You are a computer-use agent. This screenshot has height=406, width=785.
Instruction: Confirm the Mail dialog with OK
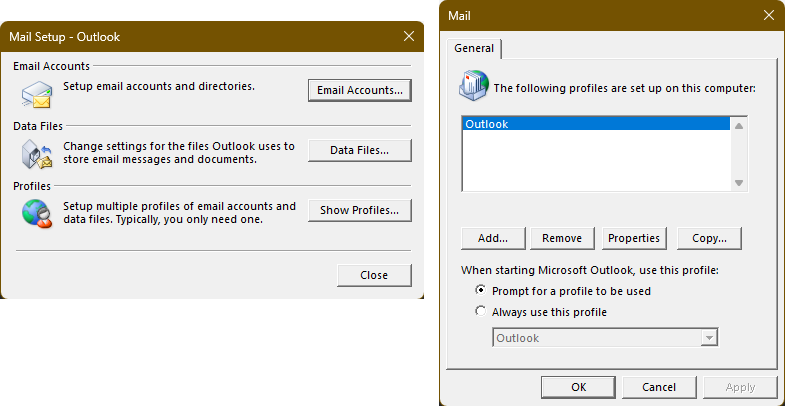578,387
